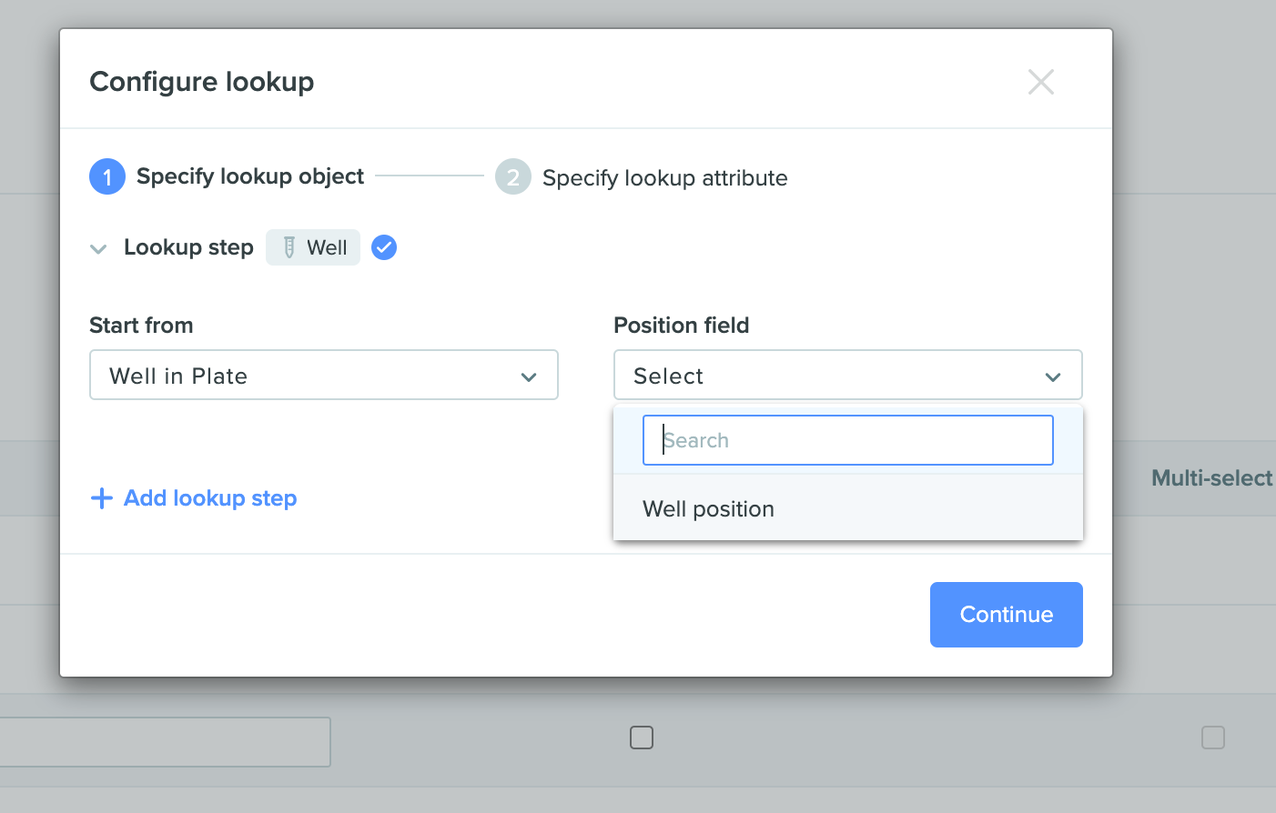Tick the middle checkbox in background table
The image size is (1276, 813).
[x=641, y=738]
